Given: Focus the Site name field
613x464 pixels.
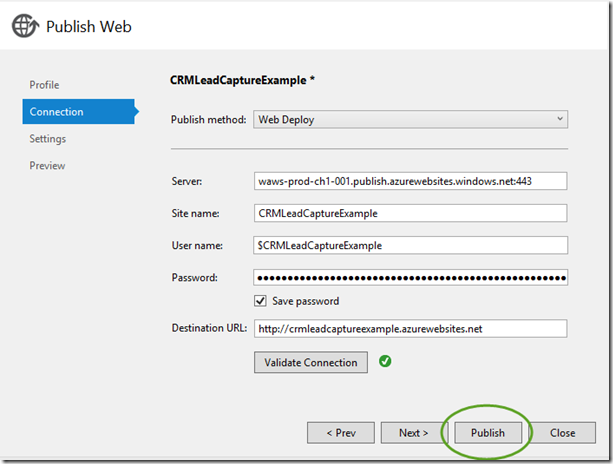Looking at the screenshot, I should tap(410, 213).
